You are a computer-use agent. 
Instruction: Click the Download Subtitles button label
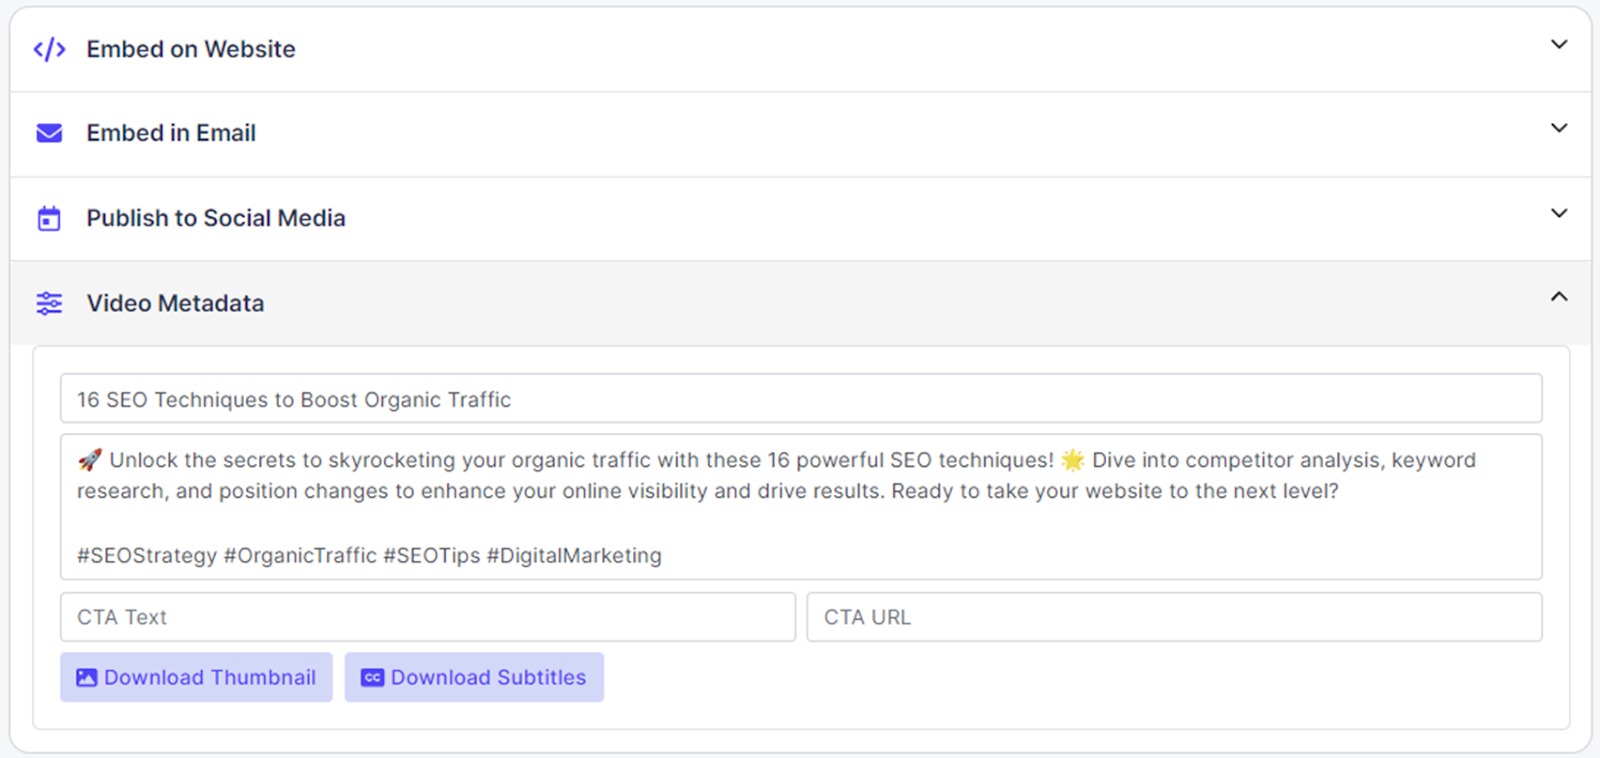pos(488,678)
